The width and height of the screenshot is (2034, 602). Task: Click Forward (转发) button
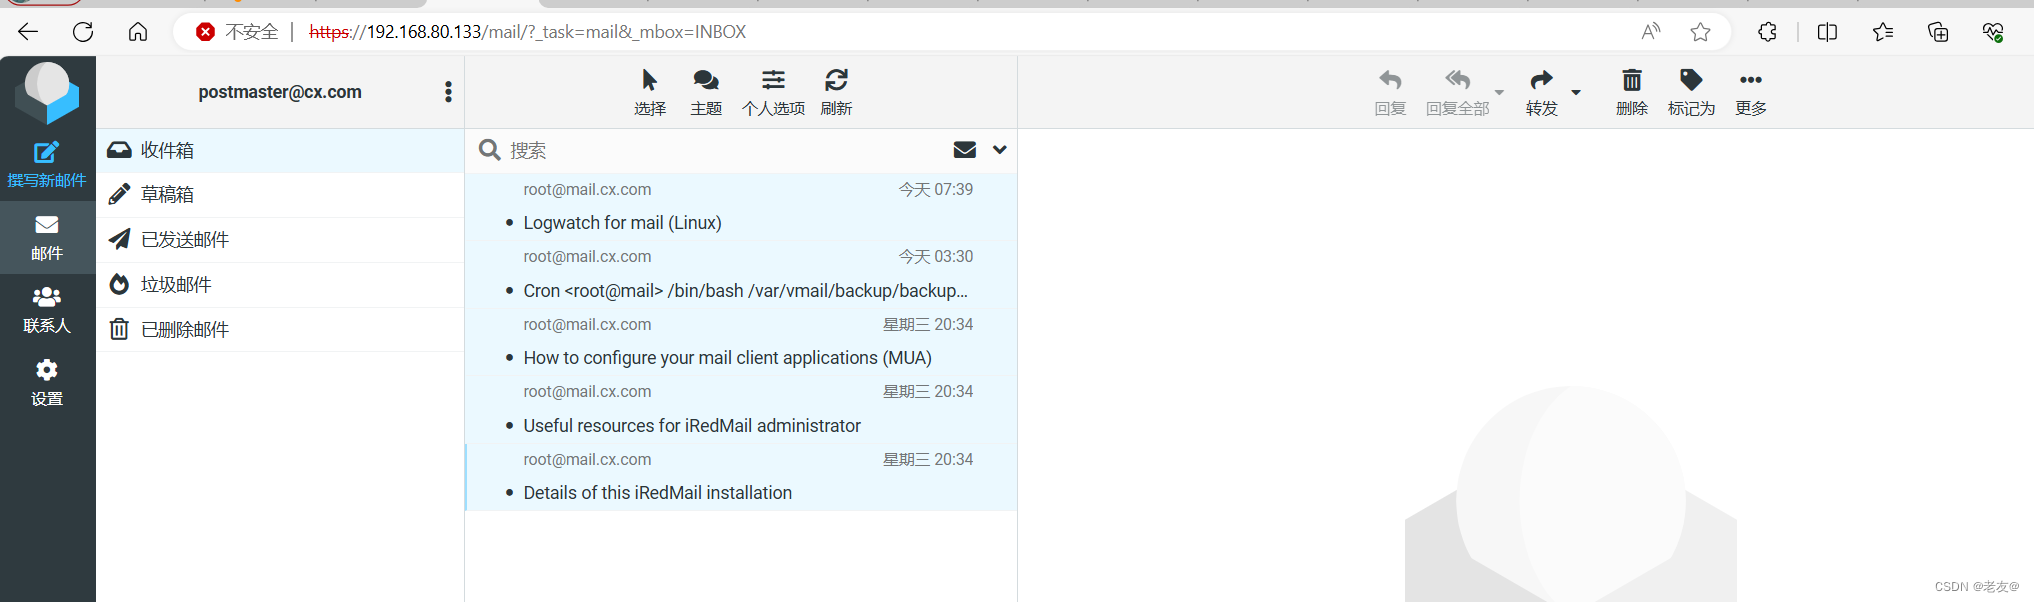click(1542, 92)
